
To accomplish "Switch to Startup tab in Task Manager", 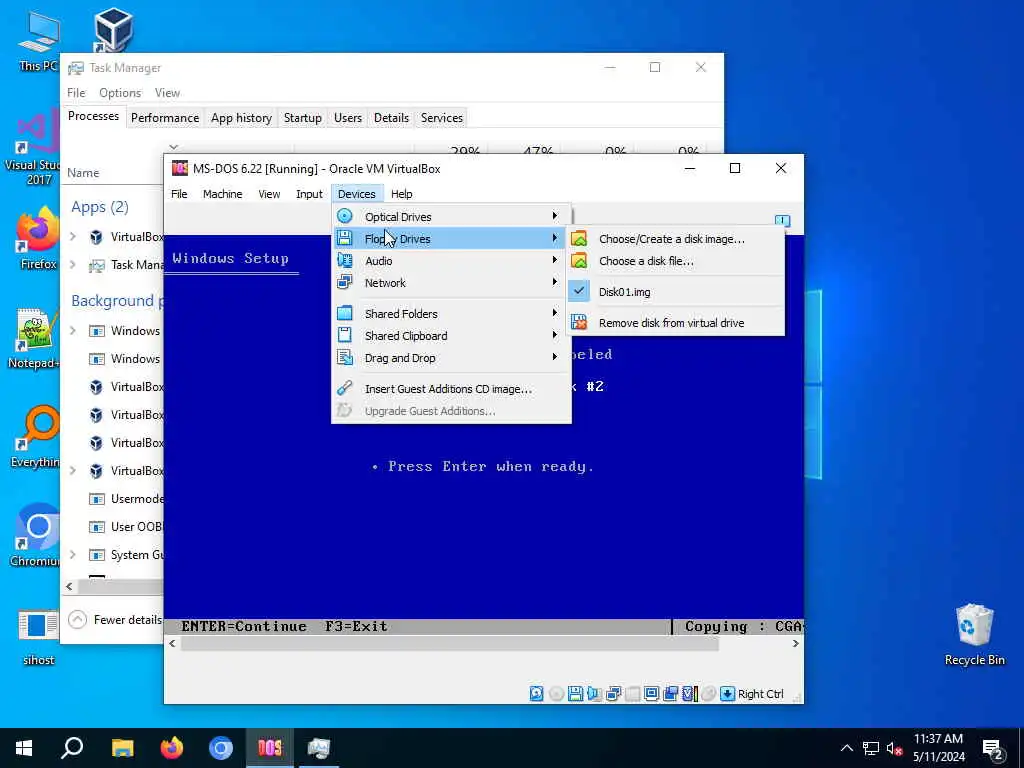I will (x=302, y=118).
